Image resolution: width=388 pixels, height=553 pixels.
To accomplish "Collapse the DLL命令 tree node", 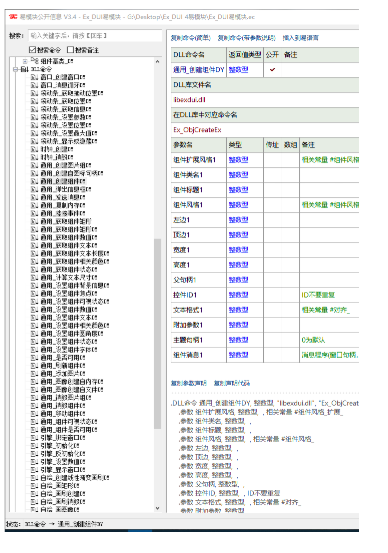I will pos(16,69).
